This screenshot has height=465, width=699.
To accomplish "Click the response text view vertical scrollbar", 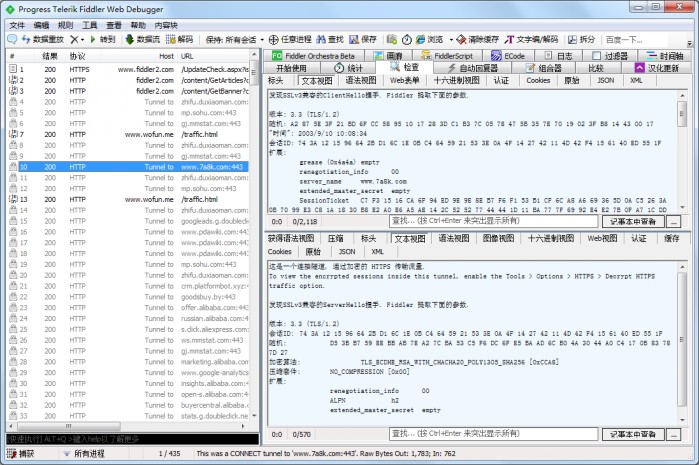I will point(682,343).
